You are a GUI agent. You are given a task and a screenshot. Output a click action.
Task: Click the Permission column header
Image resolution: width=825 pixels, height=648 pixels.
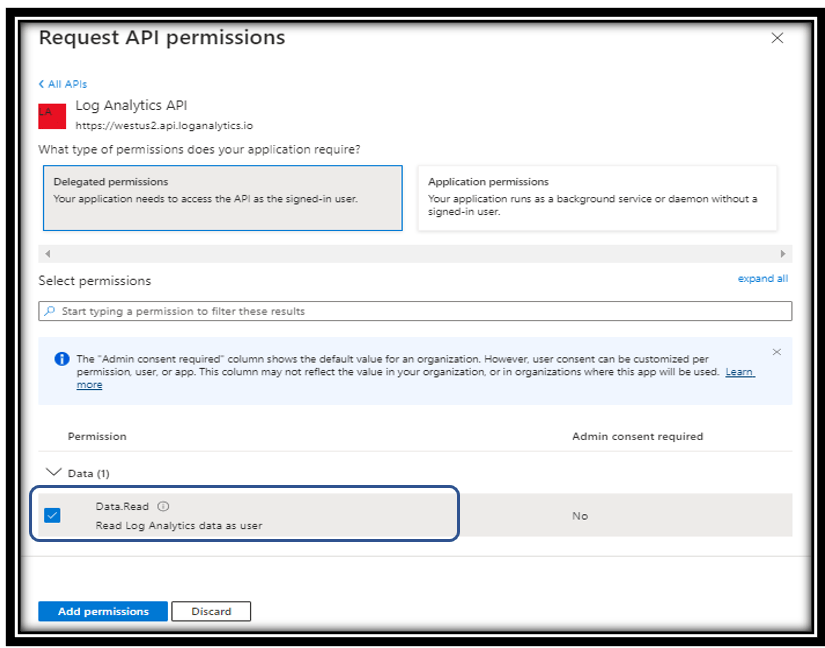(x=97, y=437)
